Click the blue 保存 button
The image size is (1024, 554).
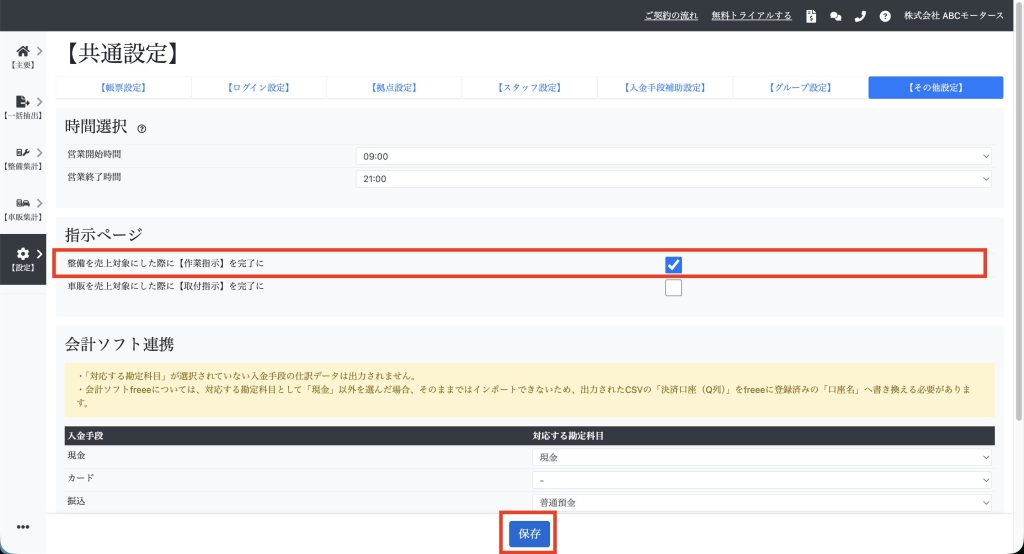(529, 534)
